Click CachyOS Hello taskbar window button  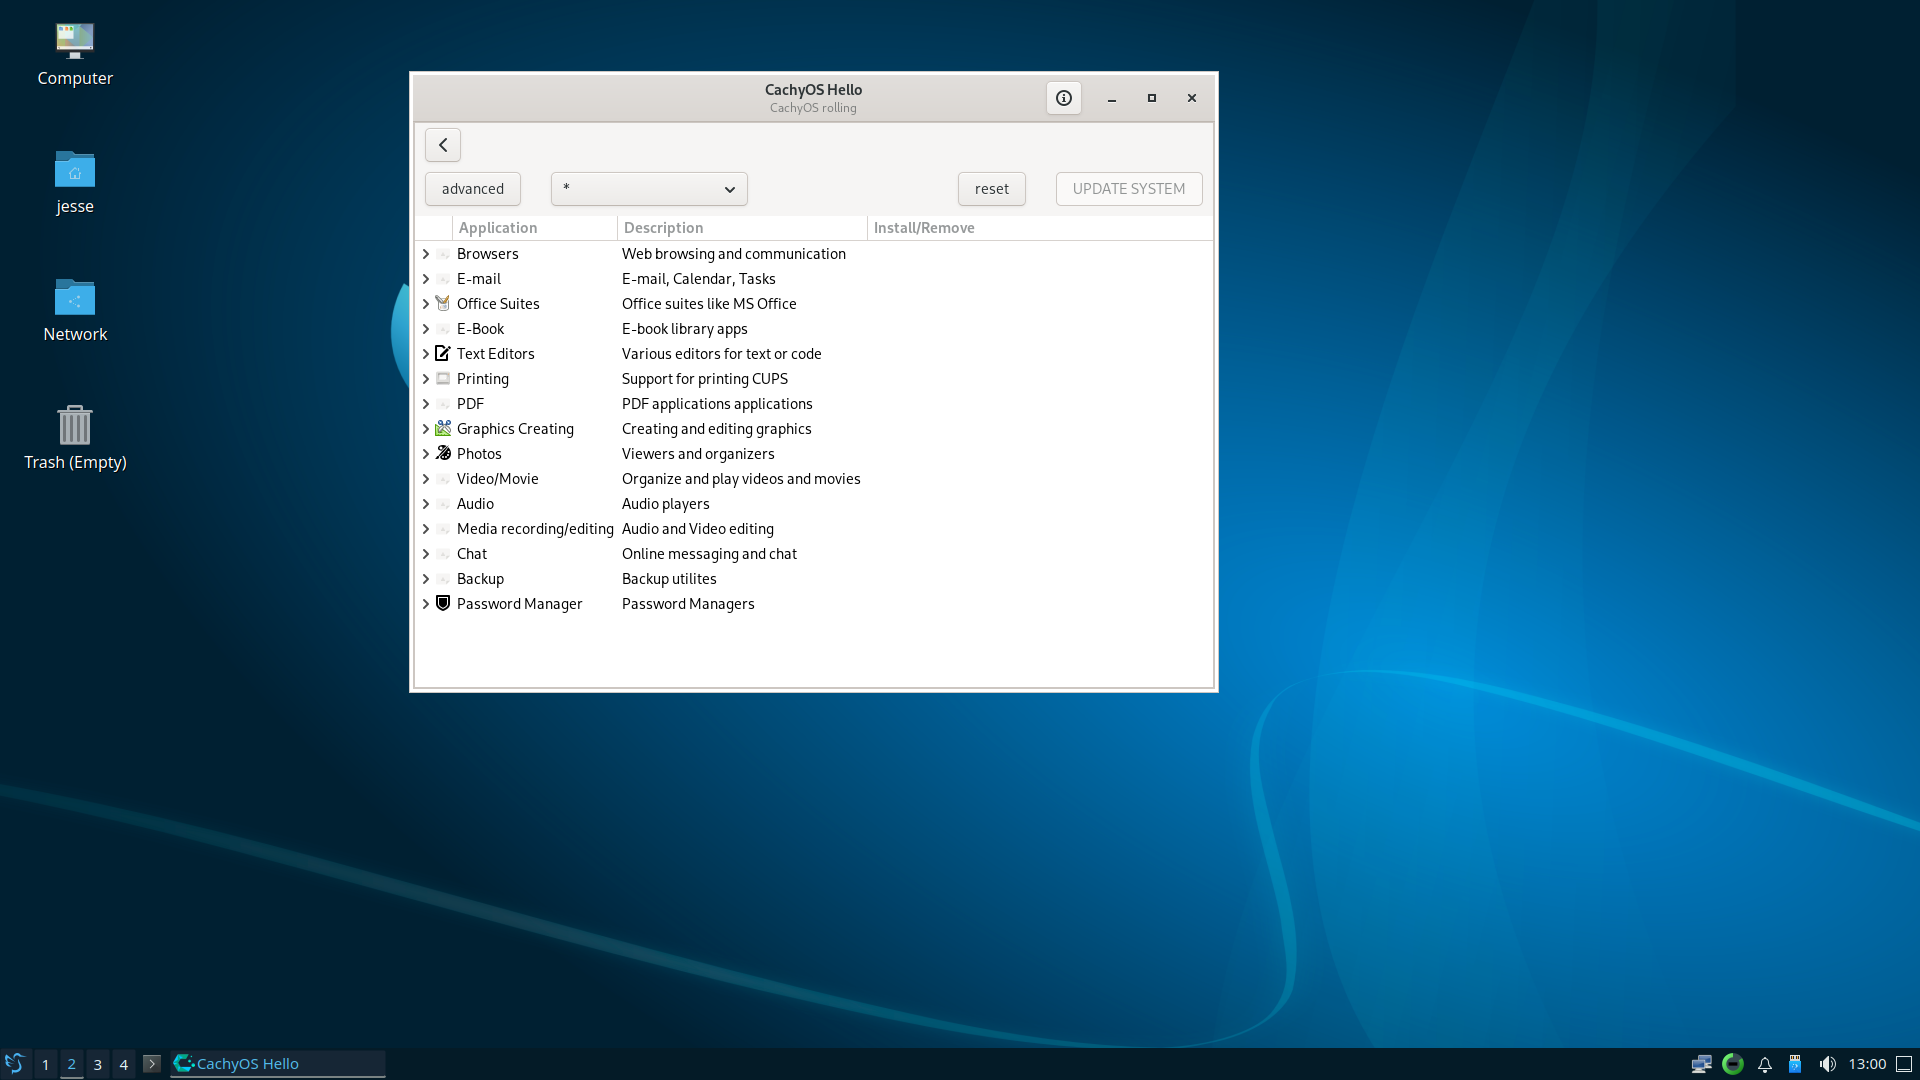(278, 1064)
